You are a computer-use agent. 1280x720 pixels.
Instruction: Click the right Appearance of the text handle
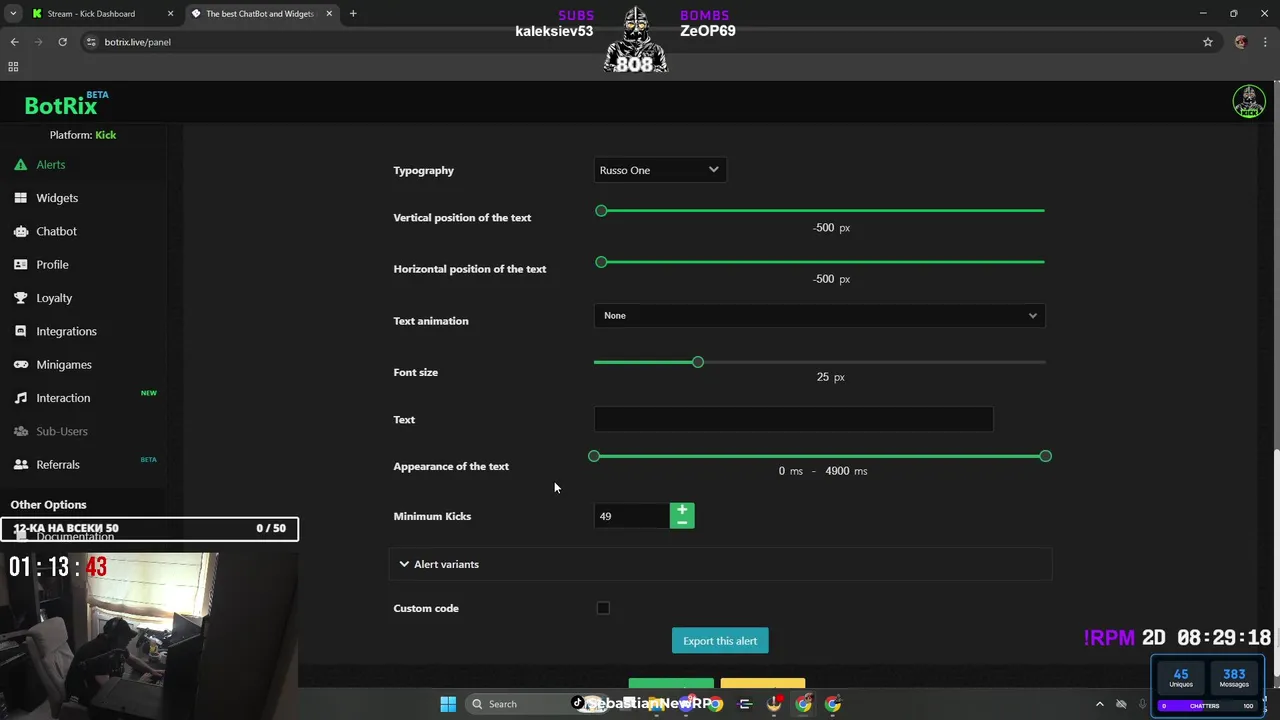[1045, 456]
